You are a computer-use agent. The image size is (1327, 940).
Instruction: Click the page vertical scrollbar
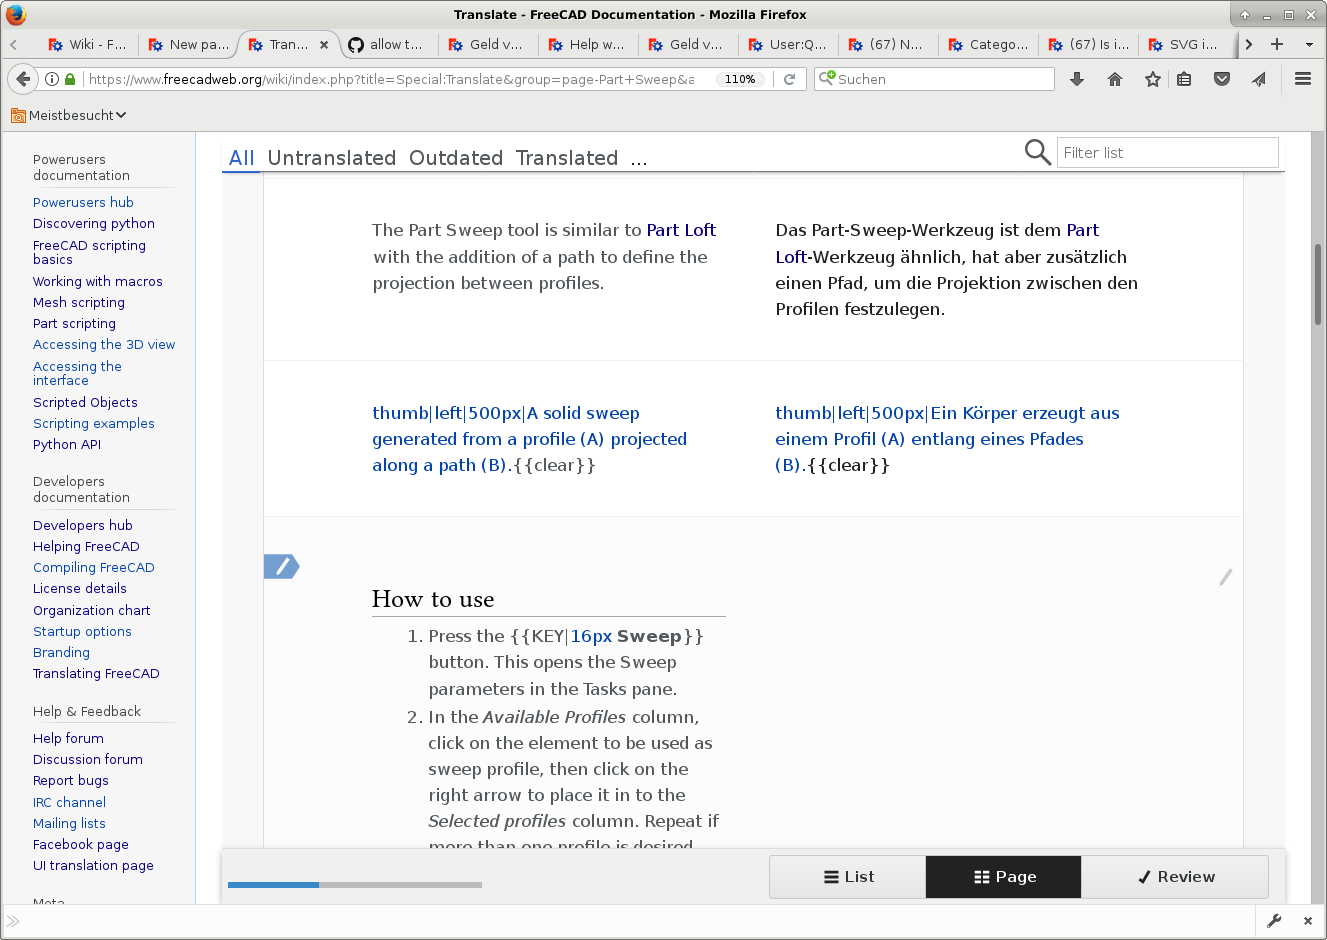1318,285
